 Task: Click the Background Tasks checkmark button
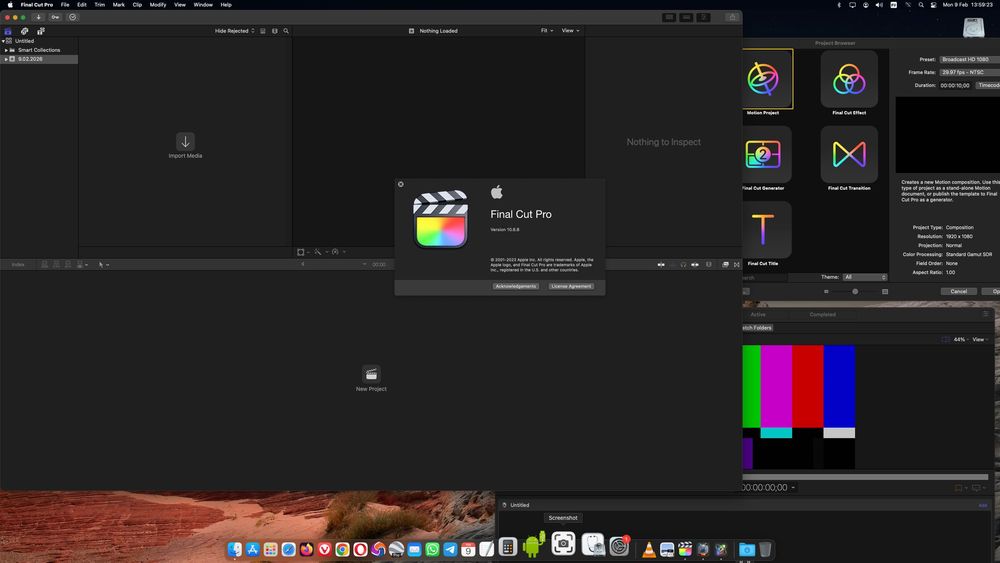(x=73, y=17)
